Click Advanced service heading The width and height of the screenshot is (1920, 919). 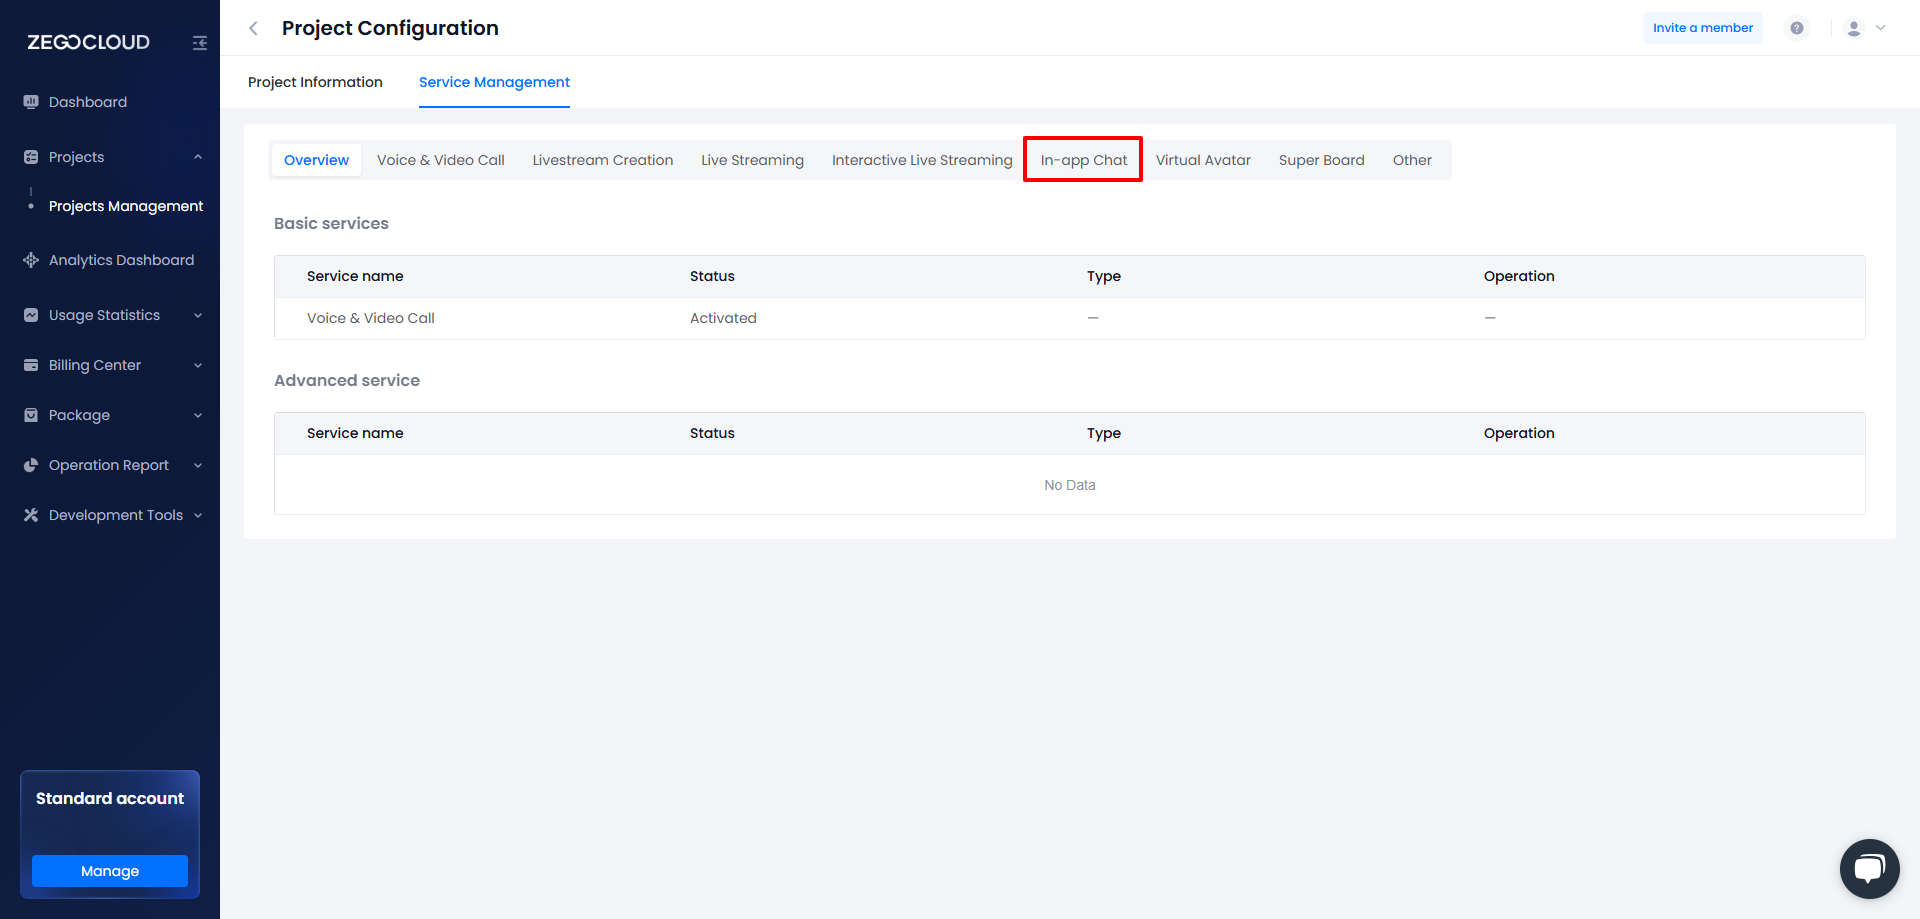347,380
